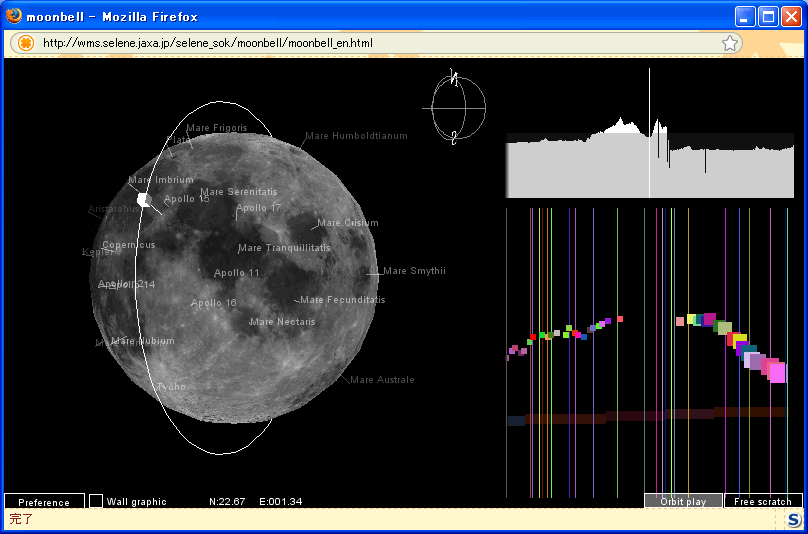Select the Apollo 11 landing site label
Screen dimensions: 808x534
pyautogui.click(x=237, y=273)
